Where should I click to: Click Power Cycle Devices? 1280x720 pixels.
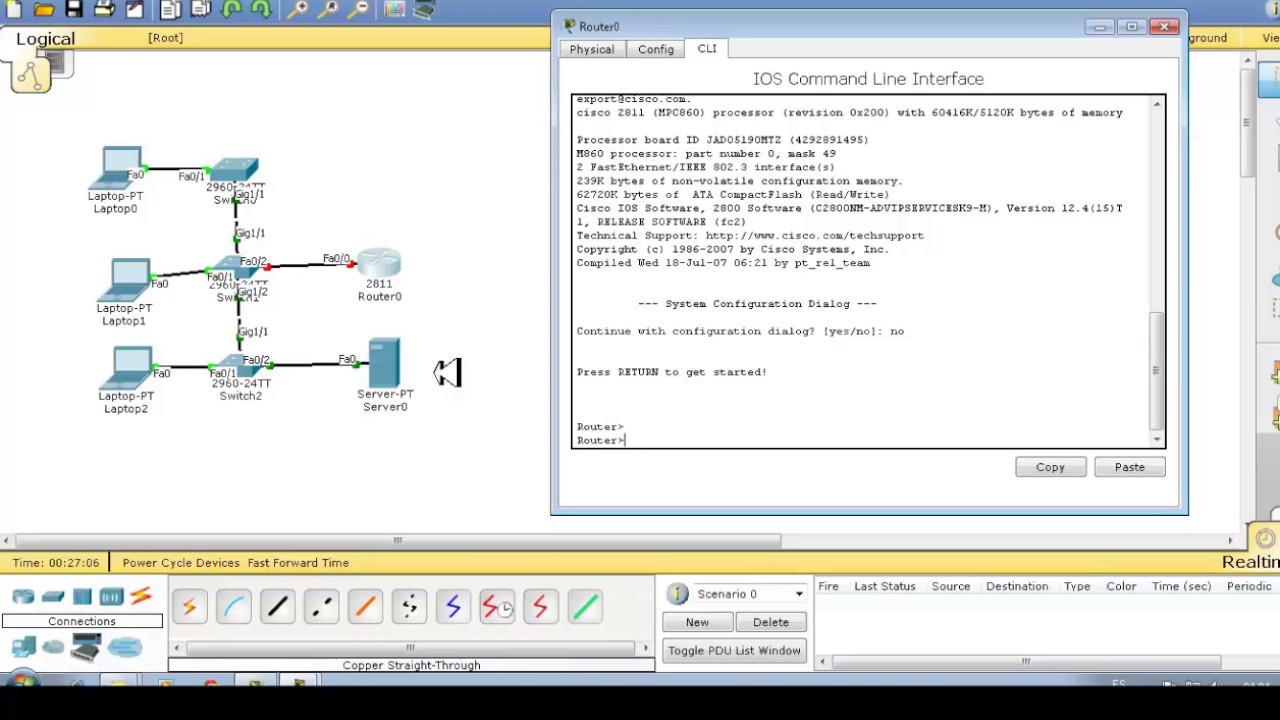point(181,563)
